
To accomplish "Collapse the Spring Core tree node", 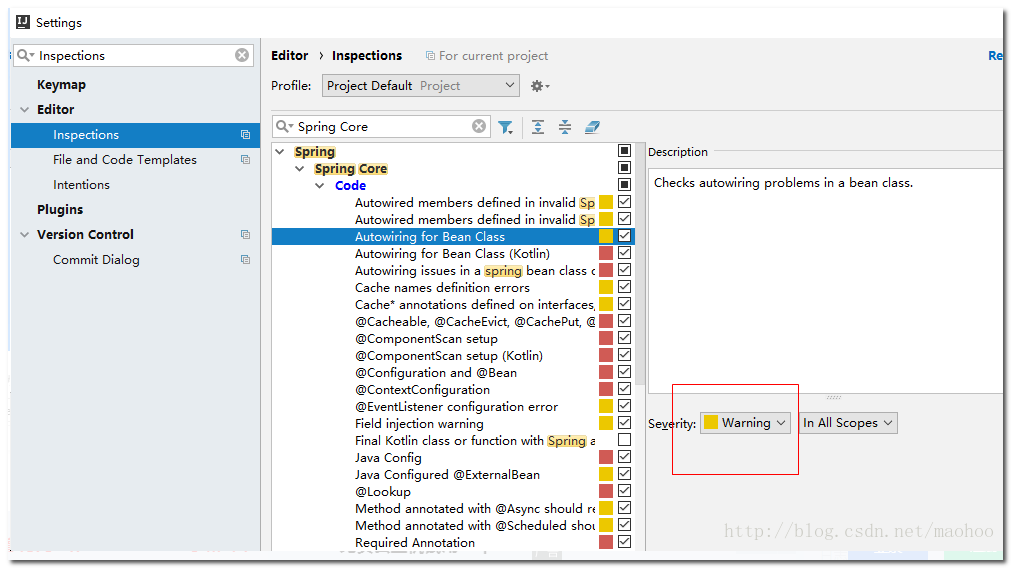I will coord(300,169).
